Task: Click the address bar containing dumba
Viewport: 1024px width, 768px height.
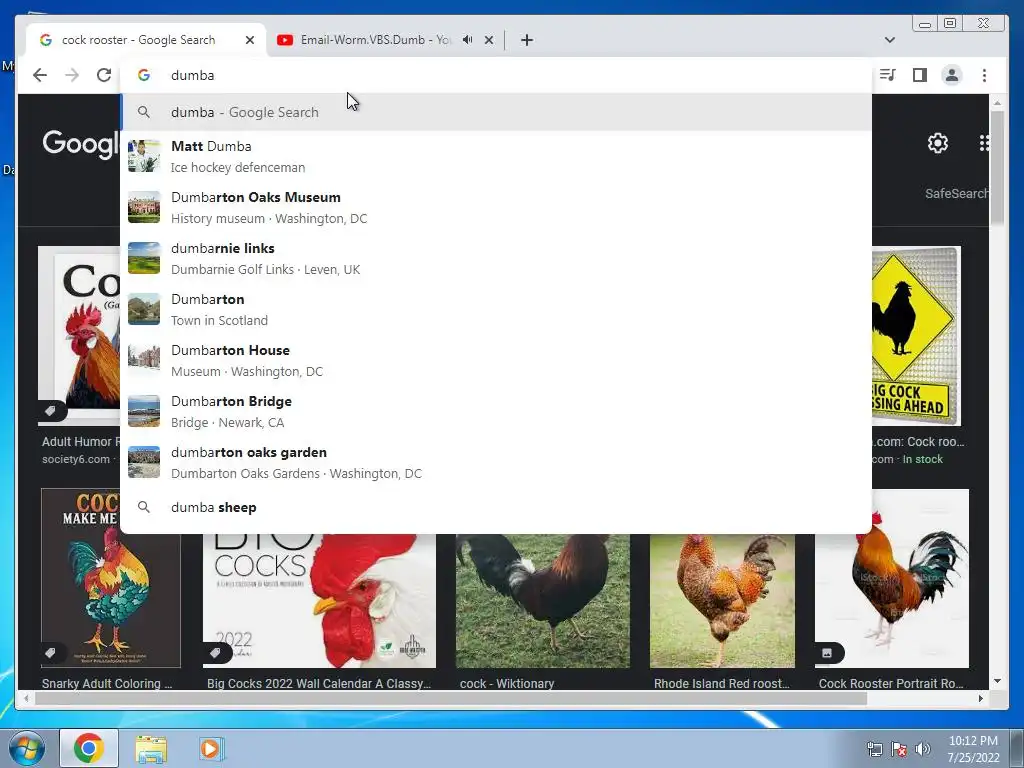Action: pyautogui.click(x=496, y=75)
